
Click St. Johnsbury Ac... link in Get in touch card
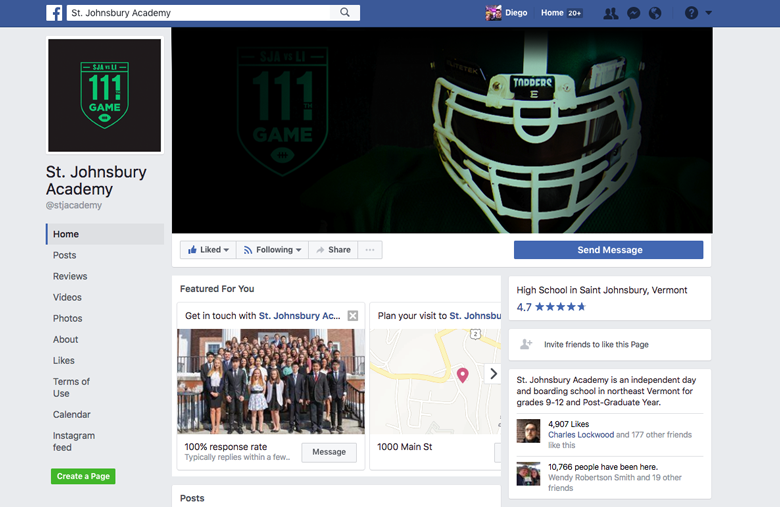tap(299, 315)
